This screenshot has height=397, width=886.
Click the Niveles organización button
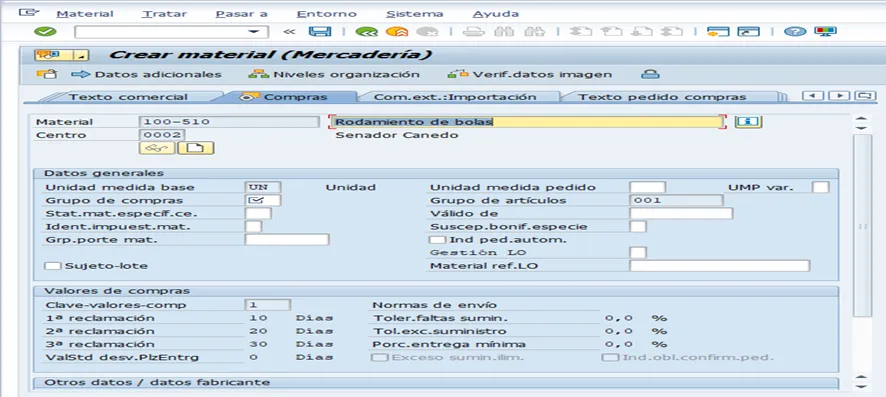pyautogui.click(x=334, y=74)
